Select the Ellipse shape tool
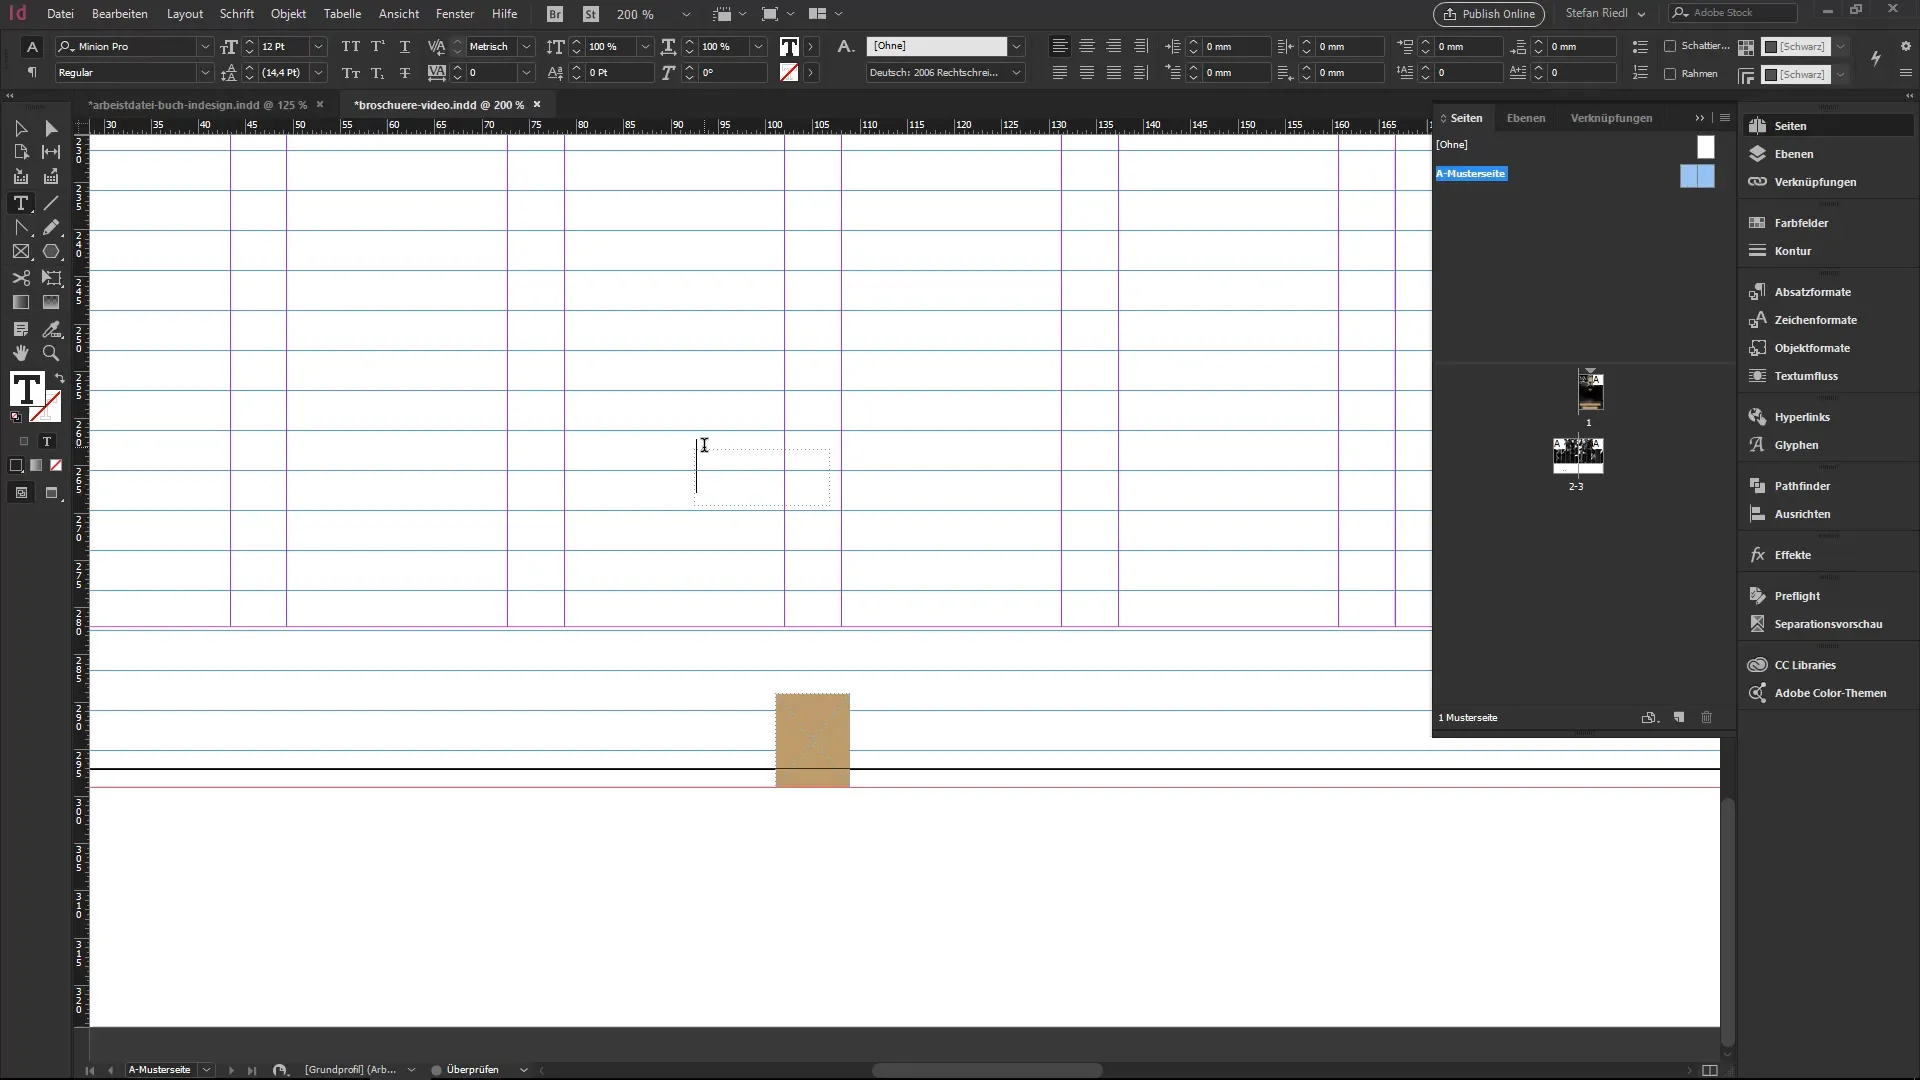1920x1080 pixels. [51, 252]
